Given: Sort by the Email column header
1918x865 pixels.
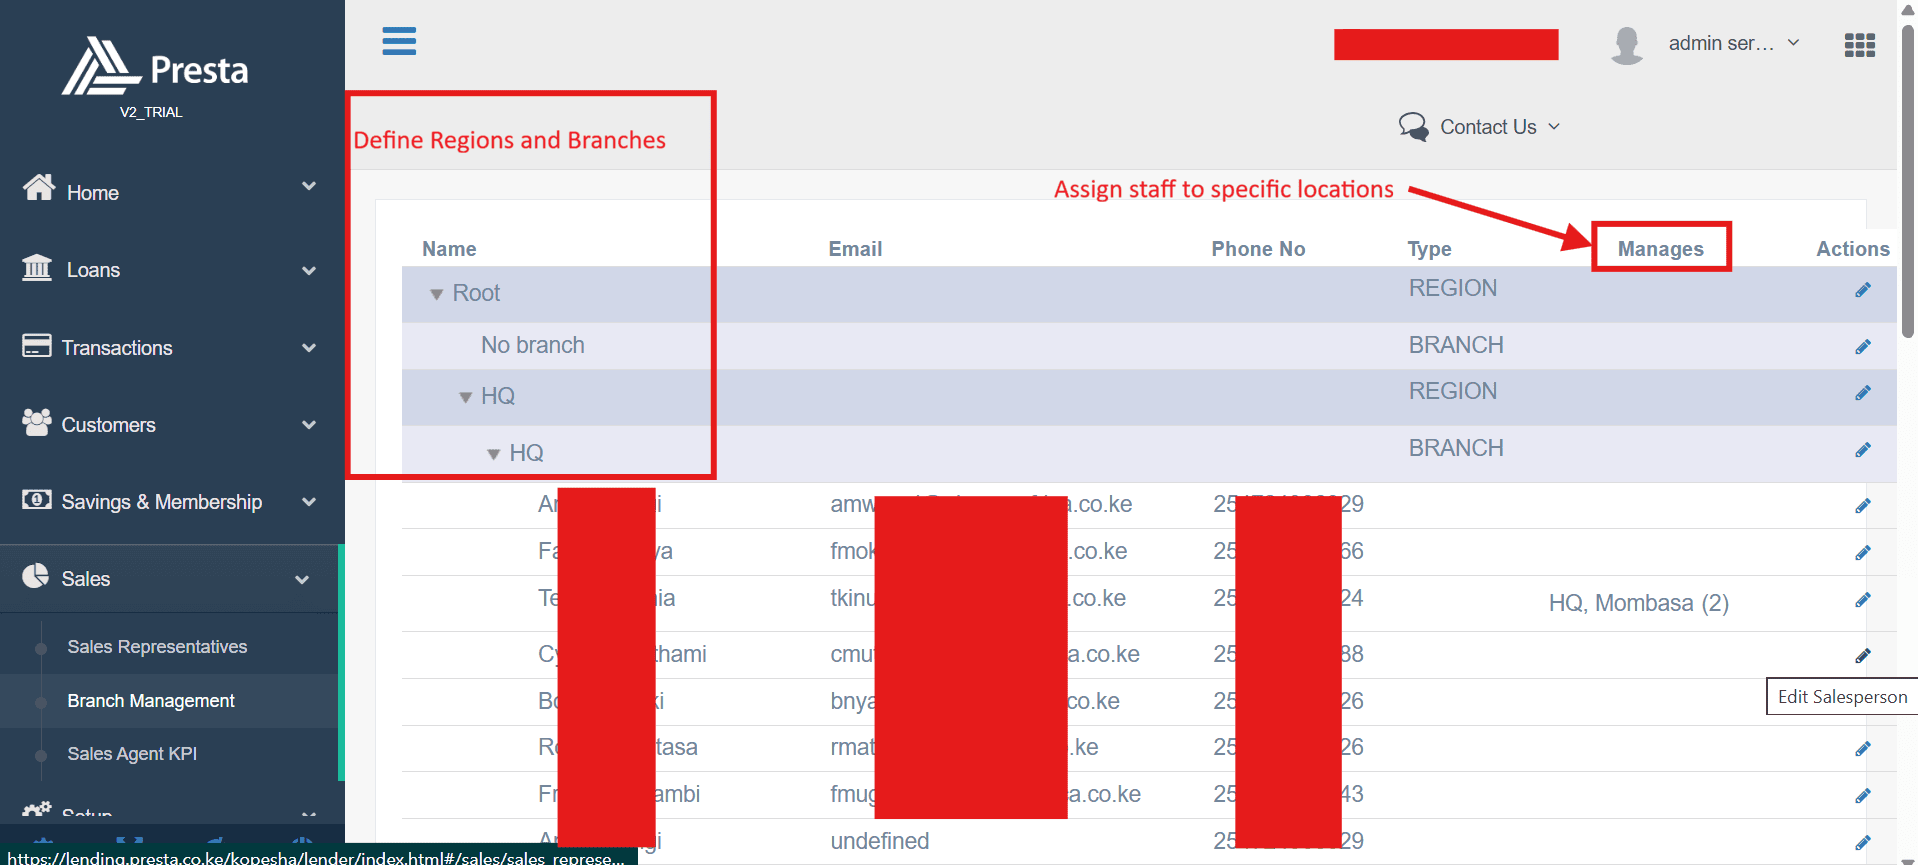Looking at the screenshot, I should click(855, 249).
